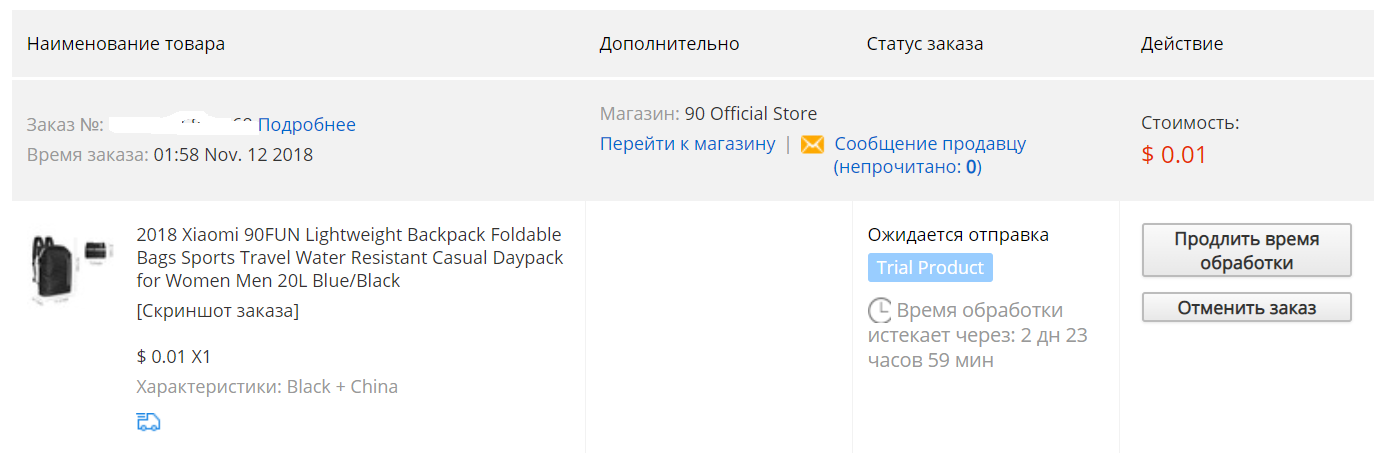
Task: Click the clock icon near processing time
Action: tap(879, 309)
